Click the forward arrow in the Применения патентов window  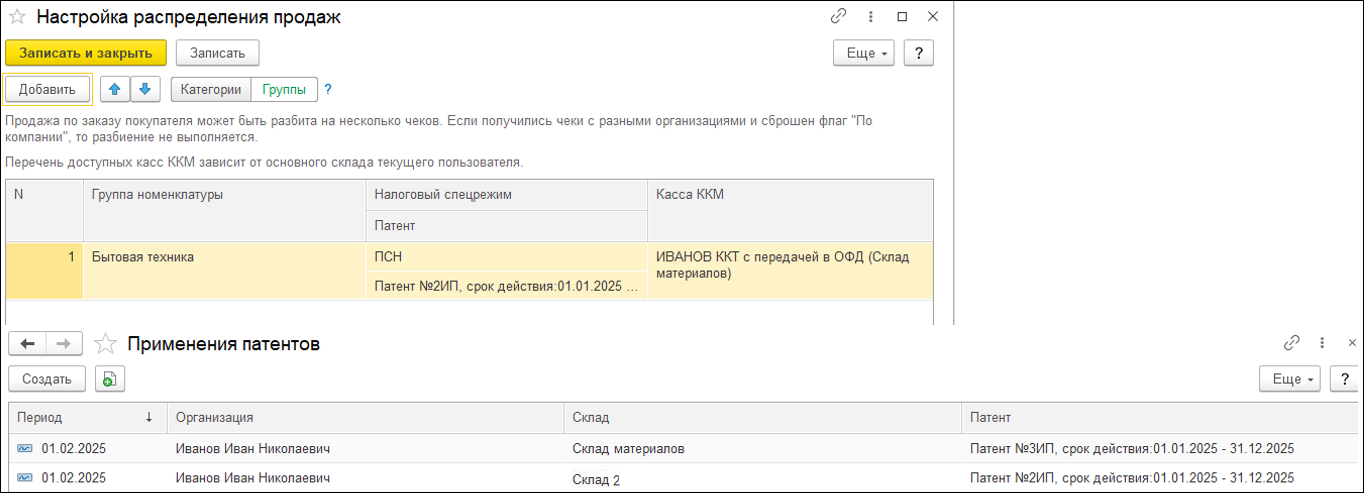point(63,344)
